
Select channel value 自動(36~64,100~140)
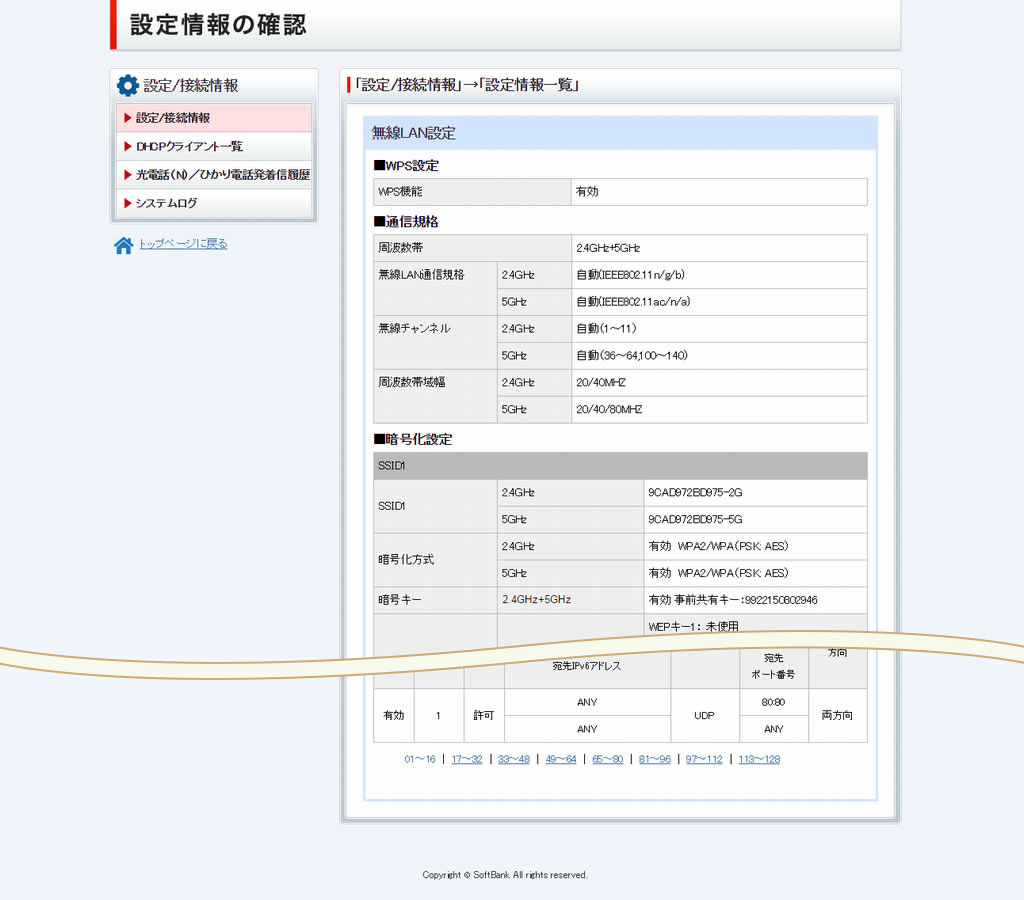[x=719, y=355]
